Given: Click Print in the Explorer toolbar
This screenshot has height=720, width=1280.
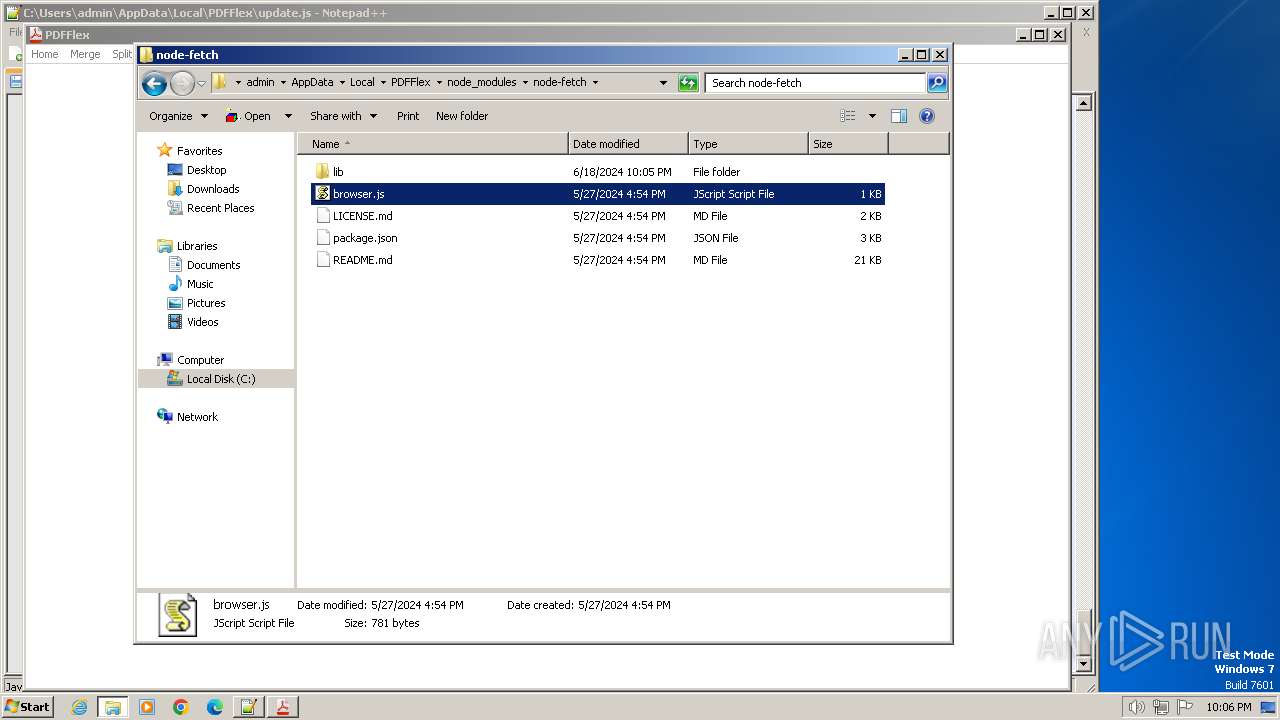Looking at the screenshot, I should [408, 116].
